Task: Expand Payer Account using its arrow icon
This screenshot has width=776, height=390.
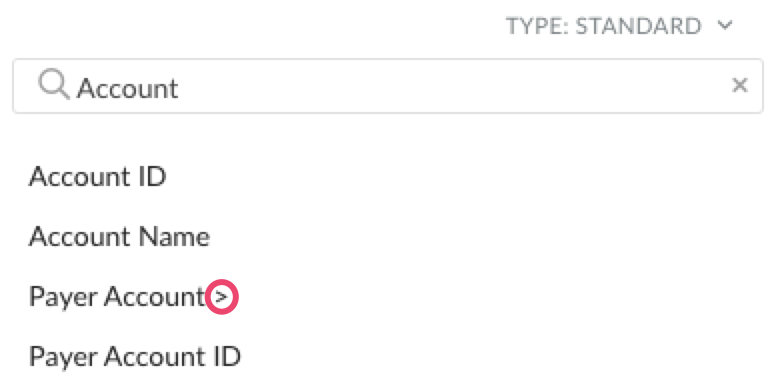Action: click(222, 297)
